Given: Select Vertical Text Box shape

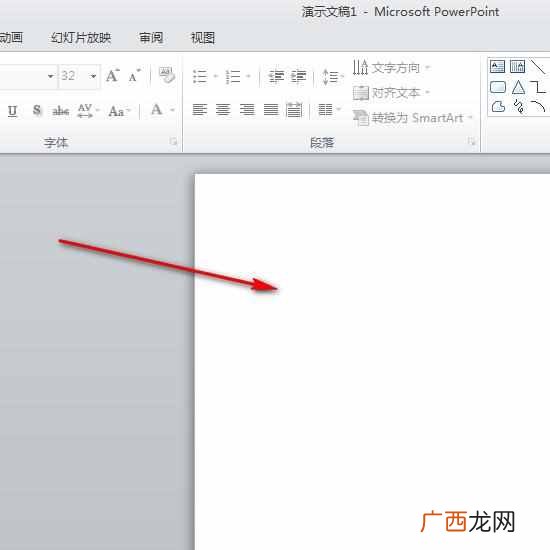Looking at the screenshot, I should coord(518,66).
